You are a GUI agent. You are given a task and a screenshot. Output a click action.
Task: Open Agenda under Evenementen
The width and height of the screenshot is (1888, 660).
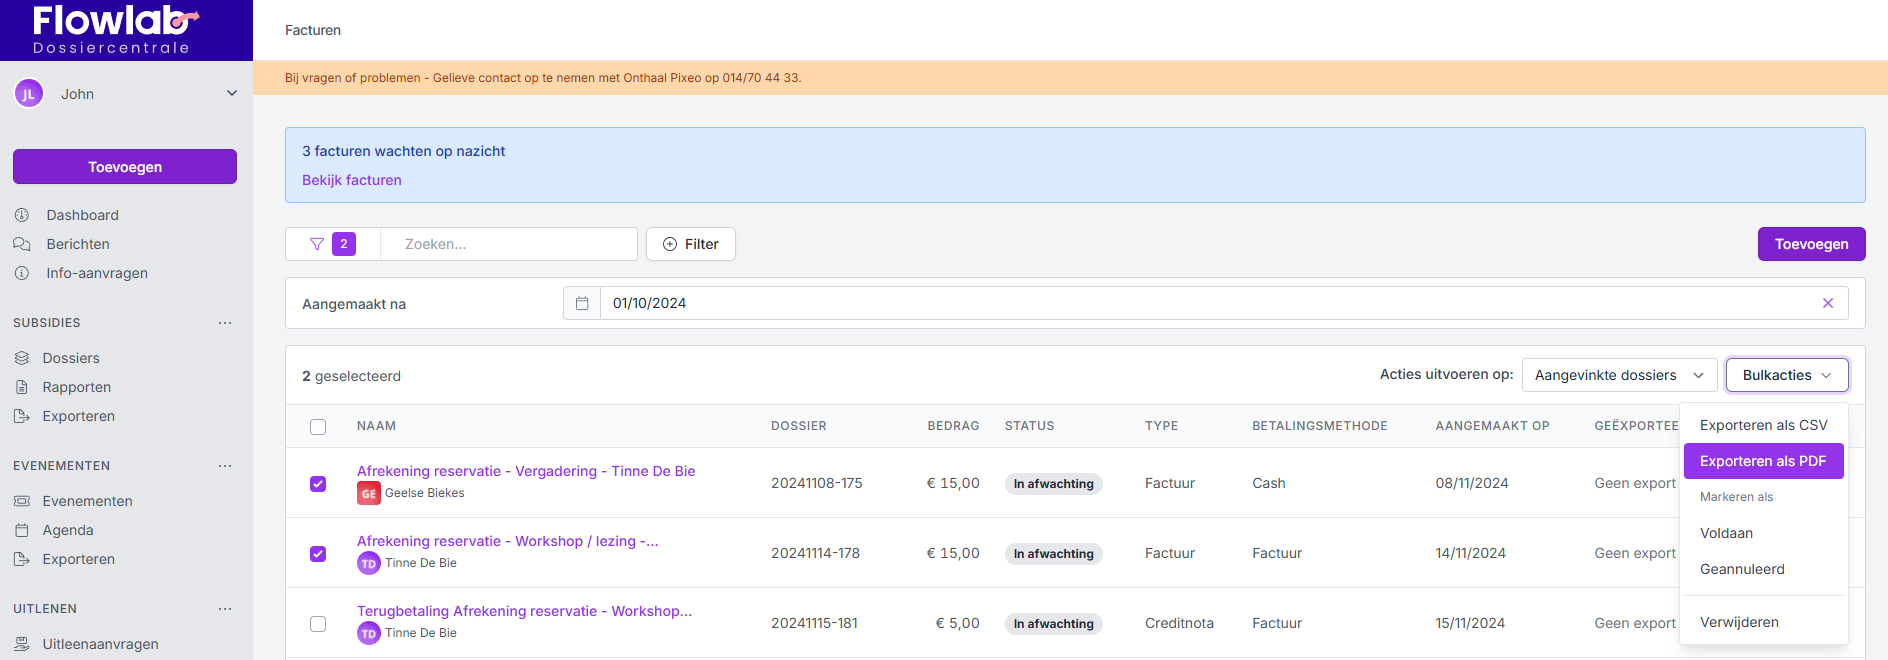point(67,530)
